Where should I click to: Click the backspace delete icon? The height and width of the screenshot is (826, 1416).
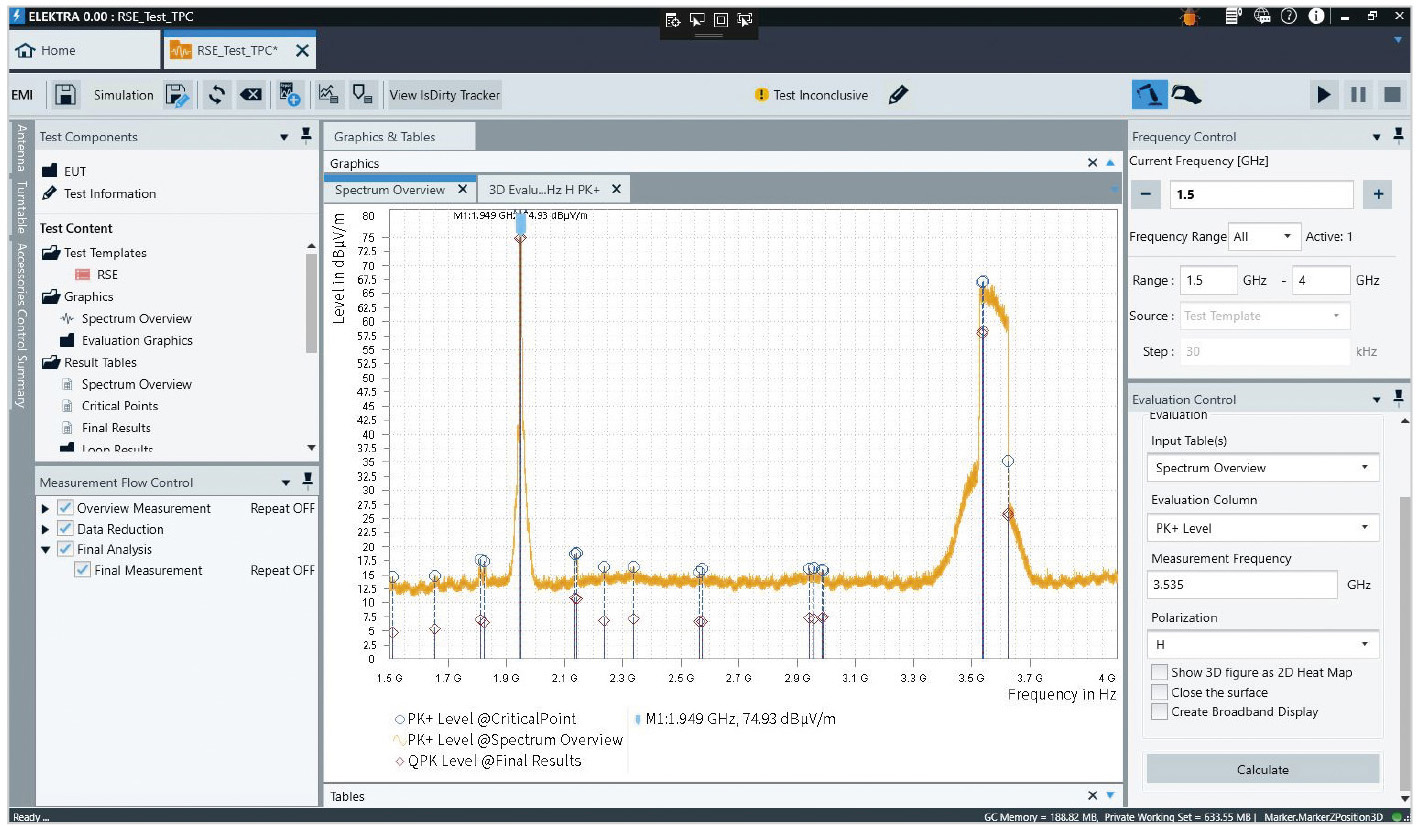pos(251,95)
